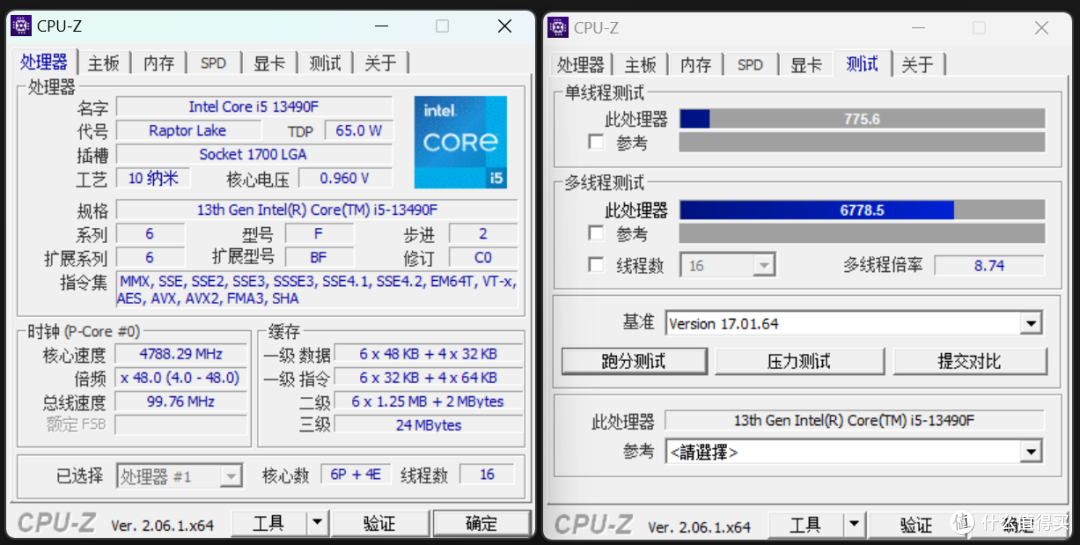Viewport: 1080px width, 545px height.
Task: Click empty 参考 bar under 单线程测试
Action: [862, 142]
